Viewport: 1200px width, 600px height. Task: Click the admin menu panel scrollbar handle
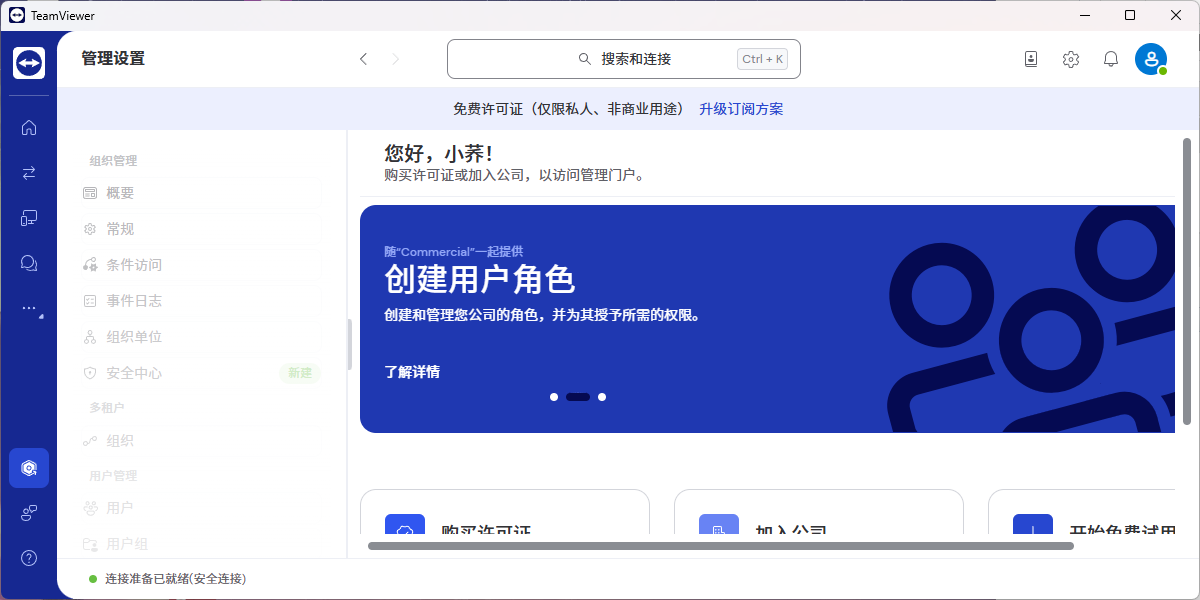(x=350, y=344)
